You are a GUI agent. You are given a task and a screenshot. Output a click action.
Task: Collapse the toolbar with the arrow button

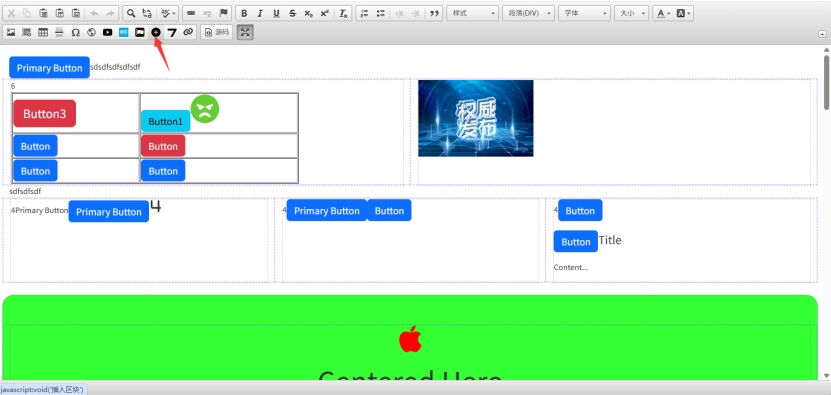821,34
